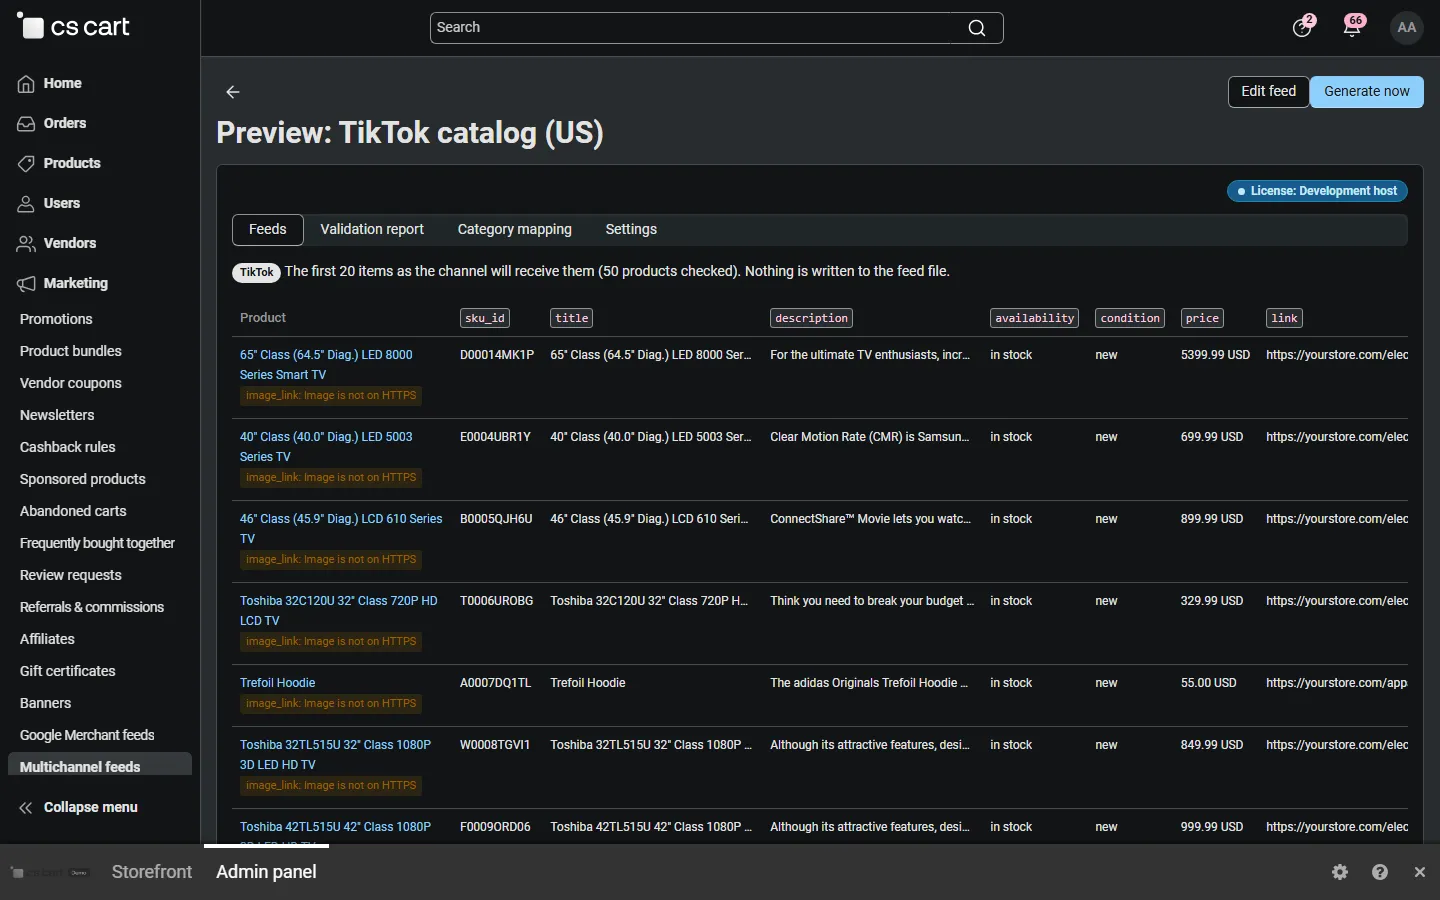The width and height of the screenshot is (1440, 900).
Task: Open 65" Class LED 8000 Series product link
Action: (x=326, y=364)
